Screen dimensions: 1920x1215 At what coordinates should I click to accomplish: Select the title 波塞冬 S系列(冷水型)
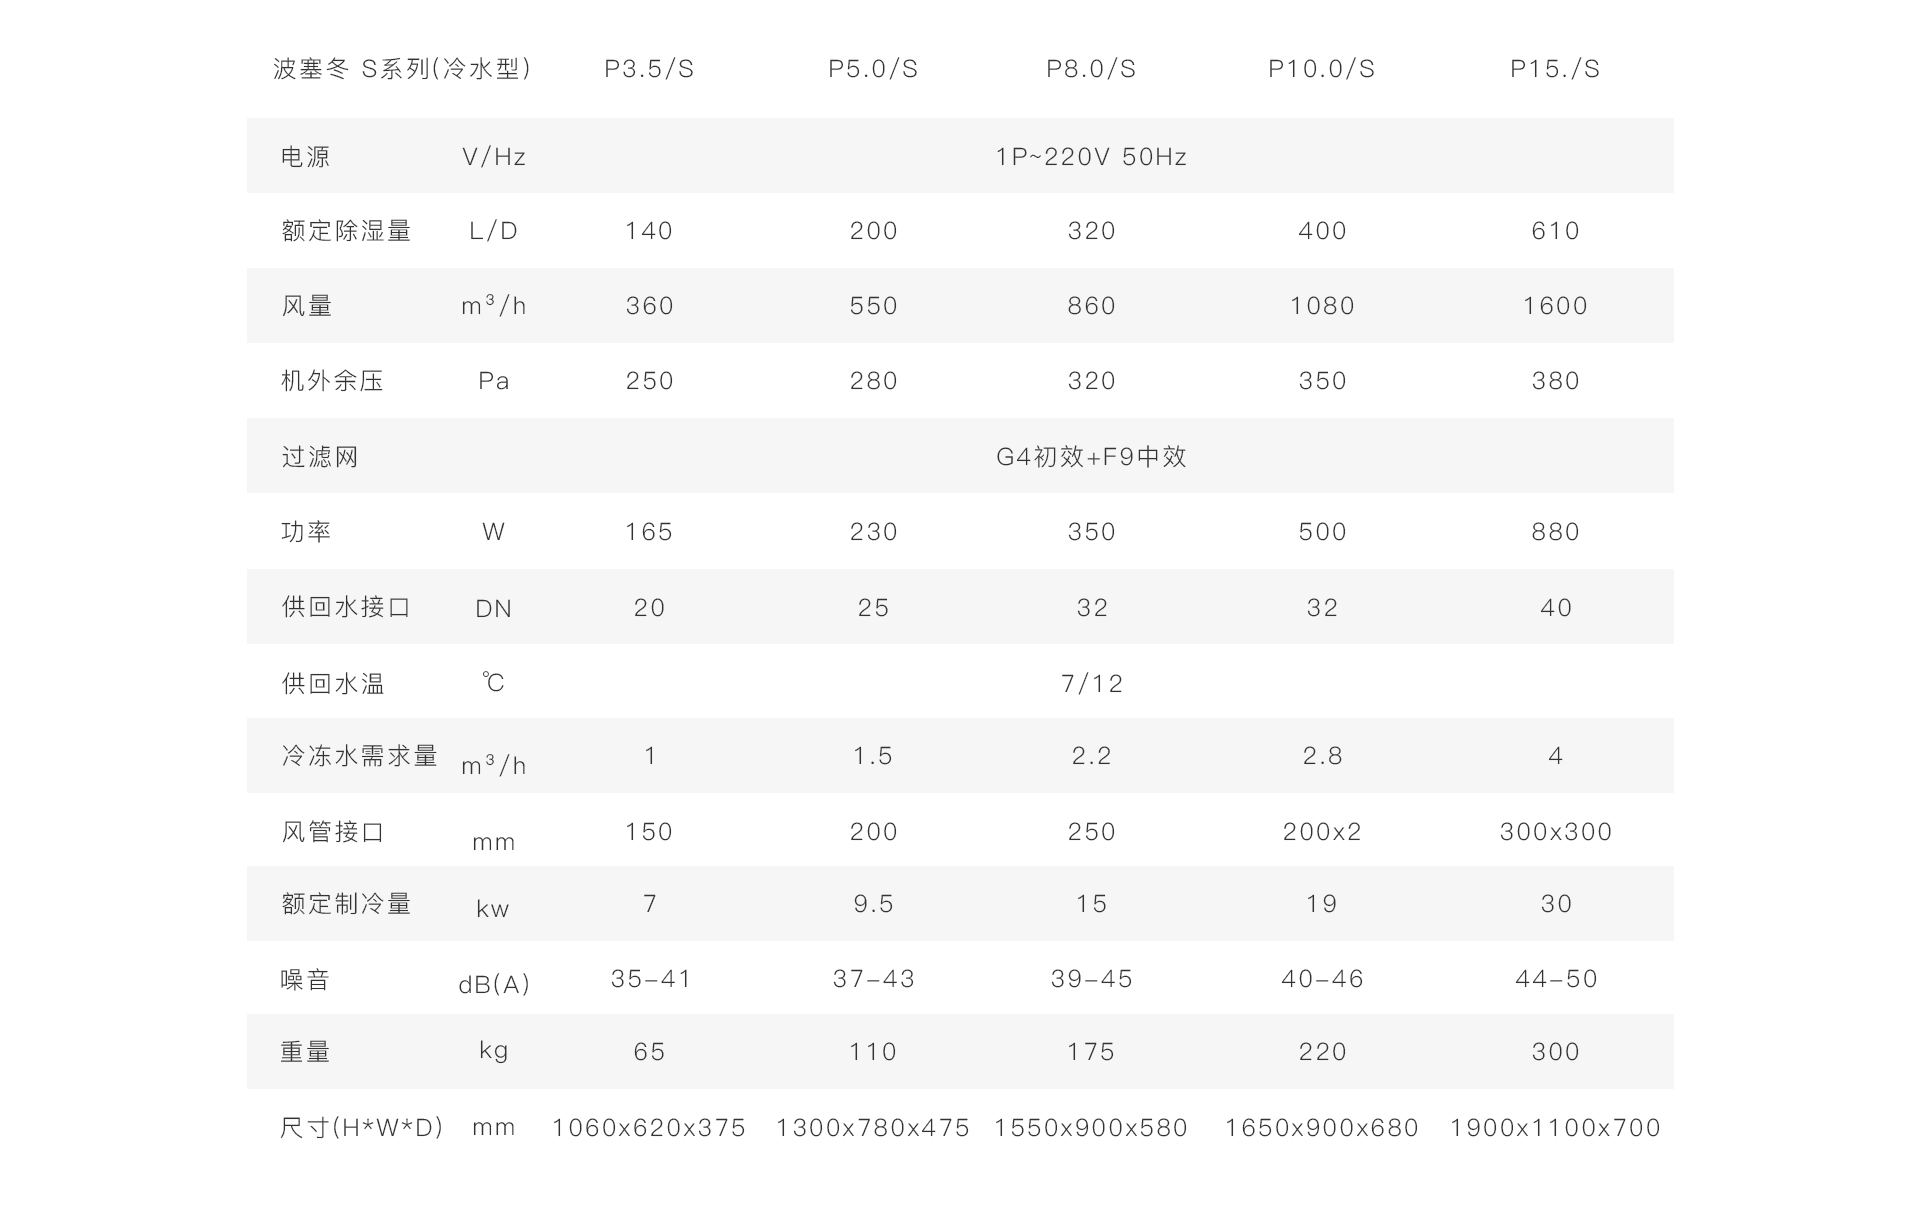pos(402,69)
